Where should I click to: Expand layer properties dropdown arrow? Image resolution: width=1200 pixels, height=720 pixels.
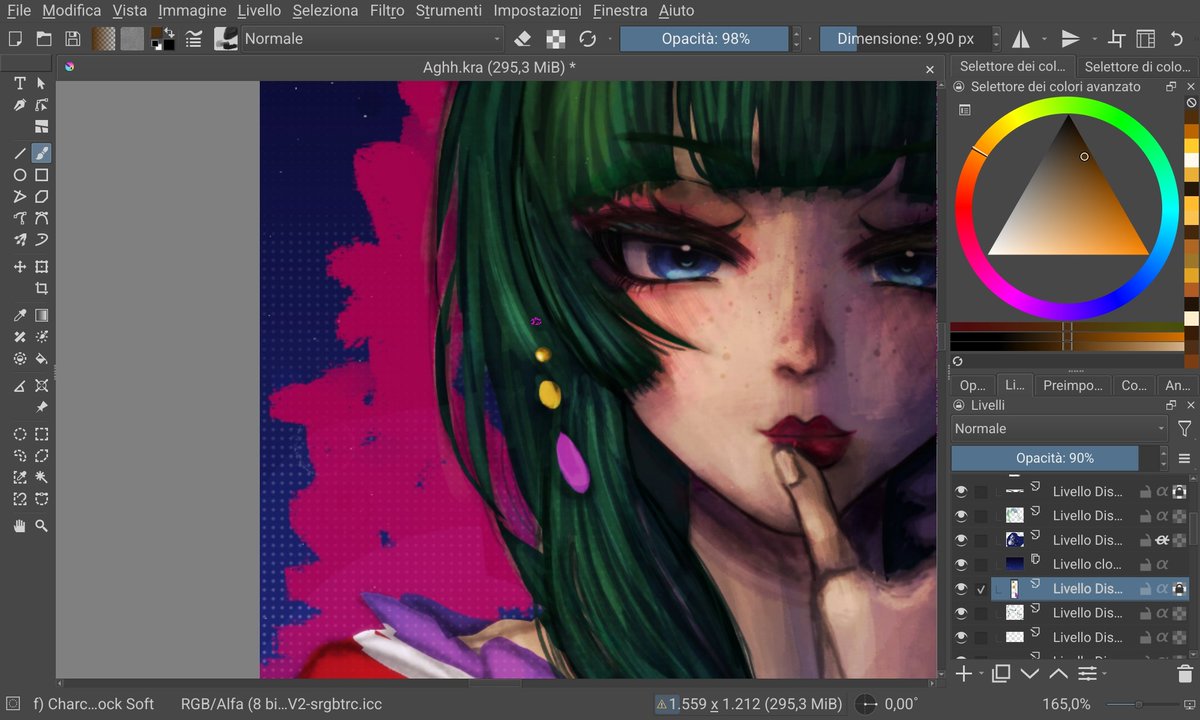pos(1106,675)
